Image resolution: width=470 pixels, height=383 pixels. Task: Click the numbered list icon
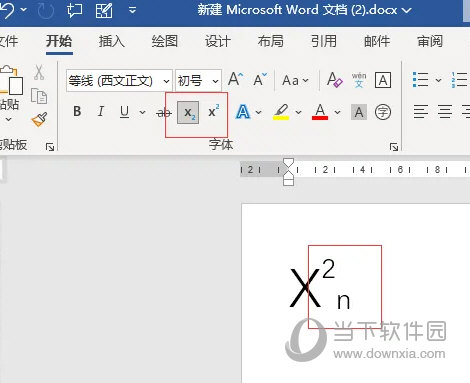(x=459, y=80)
